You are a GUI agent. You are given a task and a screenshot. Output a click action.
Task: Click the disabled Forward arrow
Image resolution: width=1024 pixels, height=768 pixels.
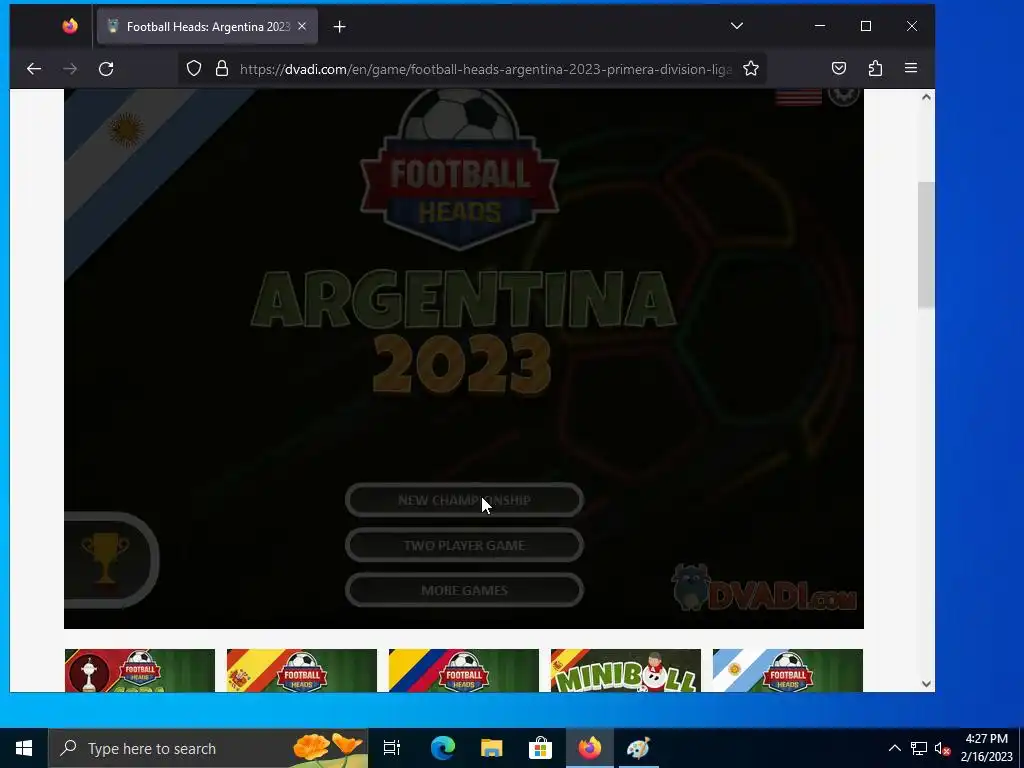[x=70, y=69]
